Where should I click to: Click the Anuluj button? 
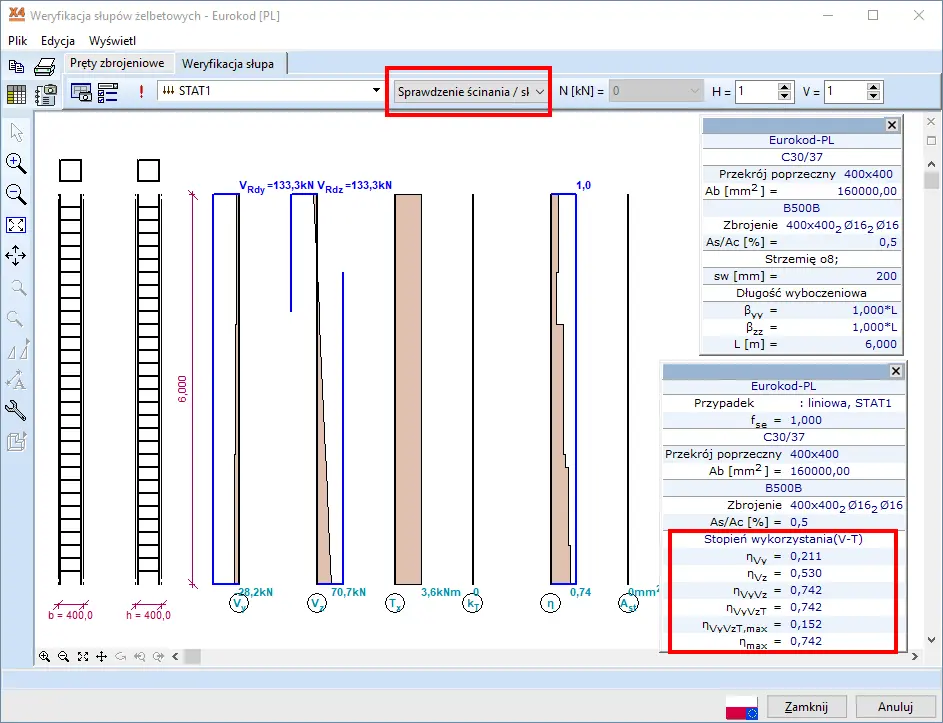[895, 707]
